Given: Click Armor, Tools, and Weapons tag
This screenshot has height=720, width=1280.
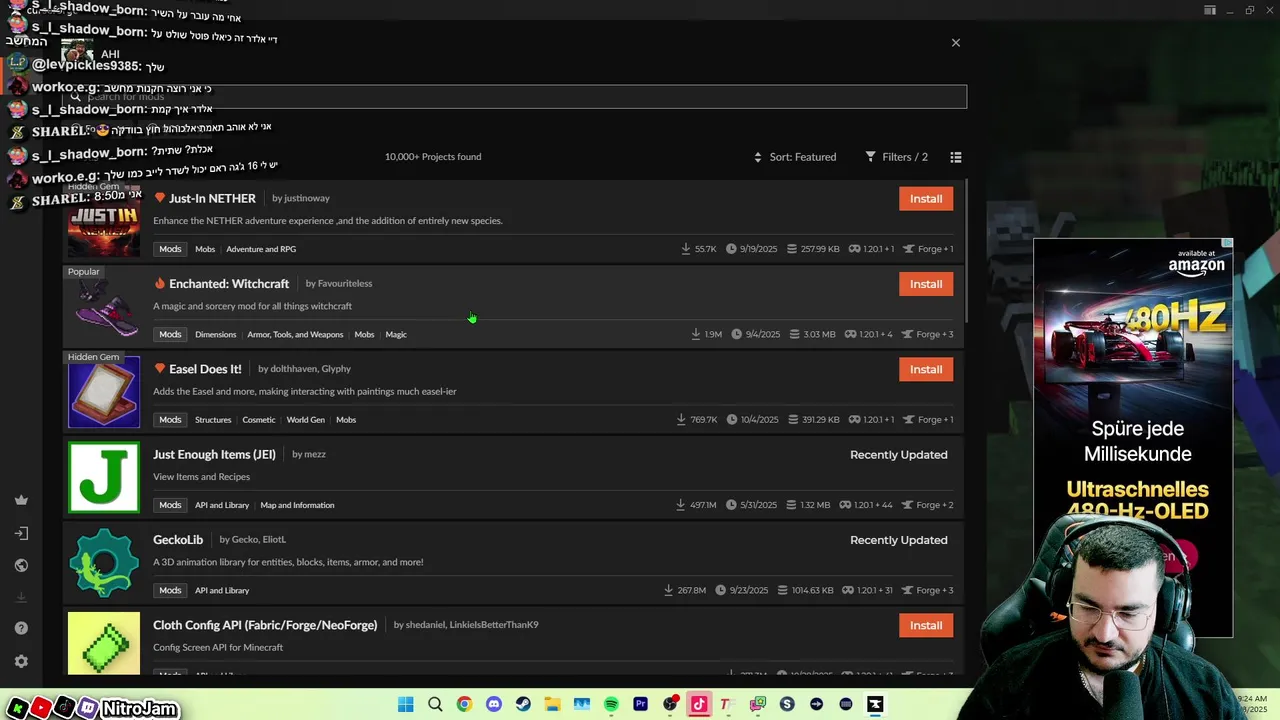Looking at the screenshot, I should (x=295, y=334).
